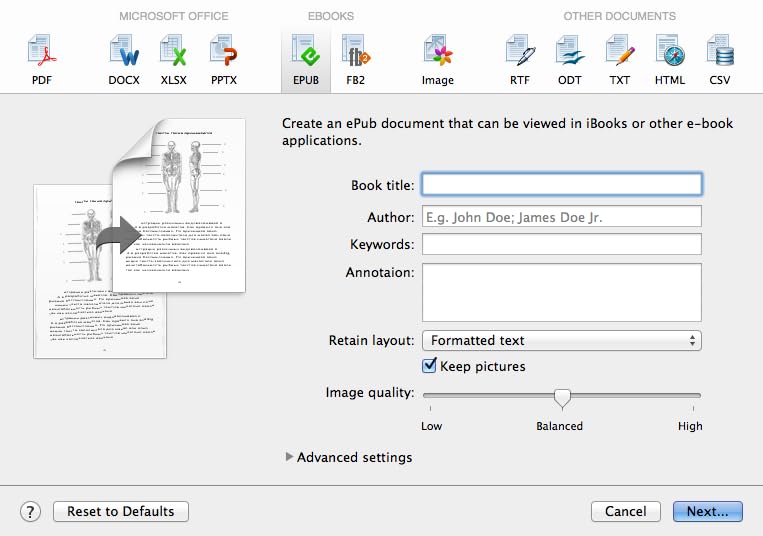Select the PDF output format icon

pos(41,58)
